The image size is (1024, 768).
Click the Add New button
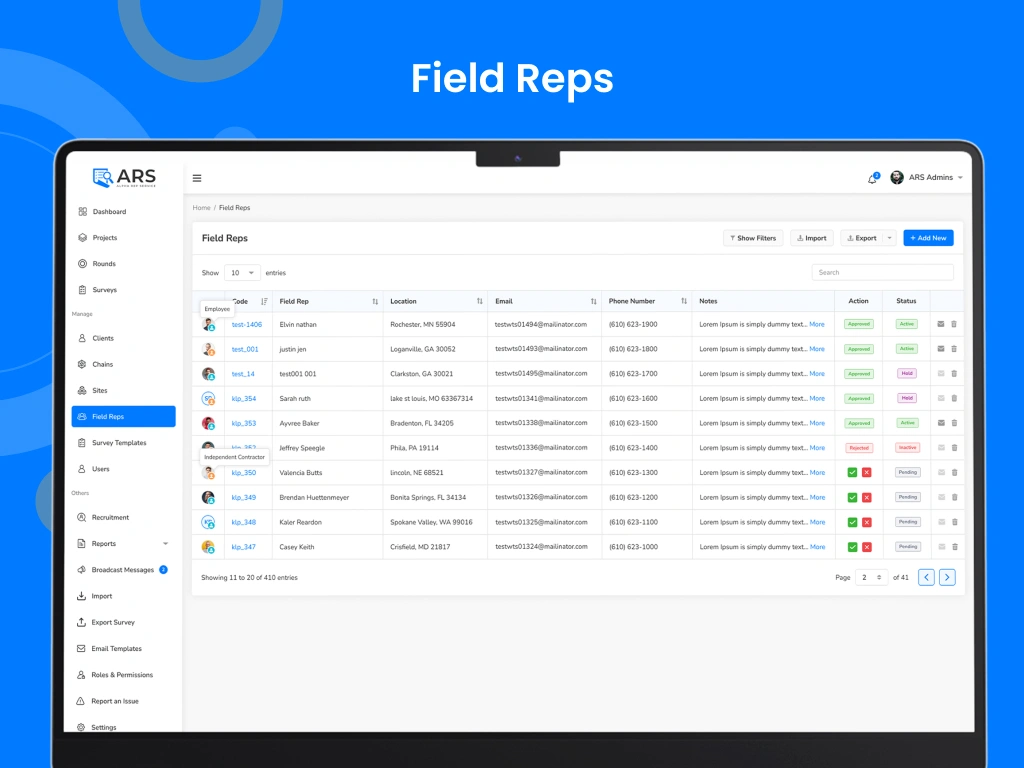(928, 238)
